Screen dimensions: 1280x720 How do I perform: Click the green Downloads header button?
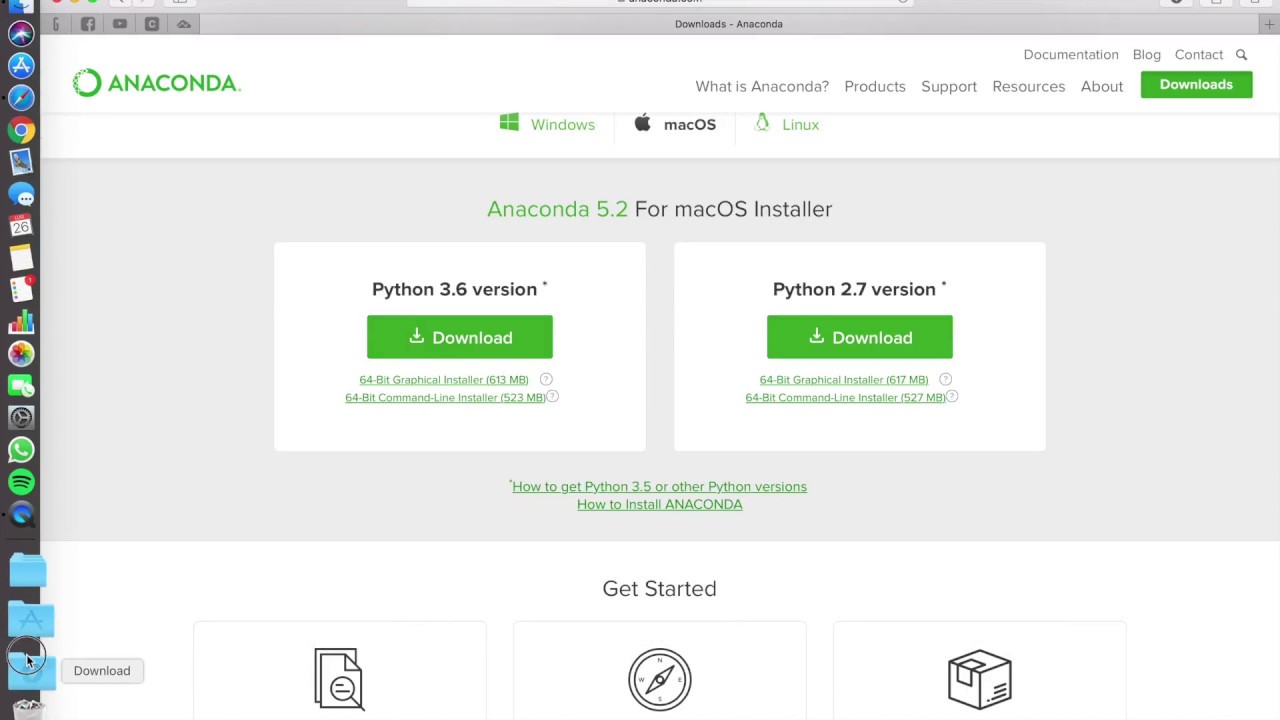pos(1196,85)
